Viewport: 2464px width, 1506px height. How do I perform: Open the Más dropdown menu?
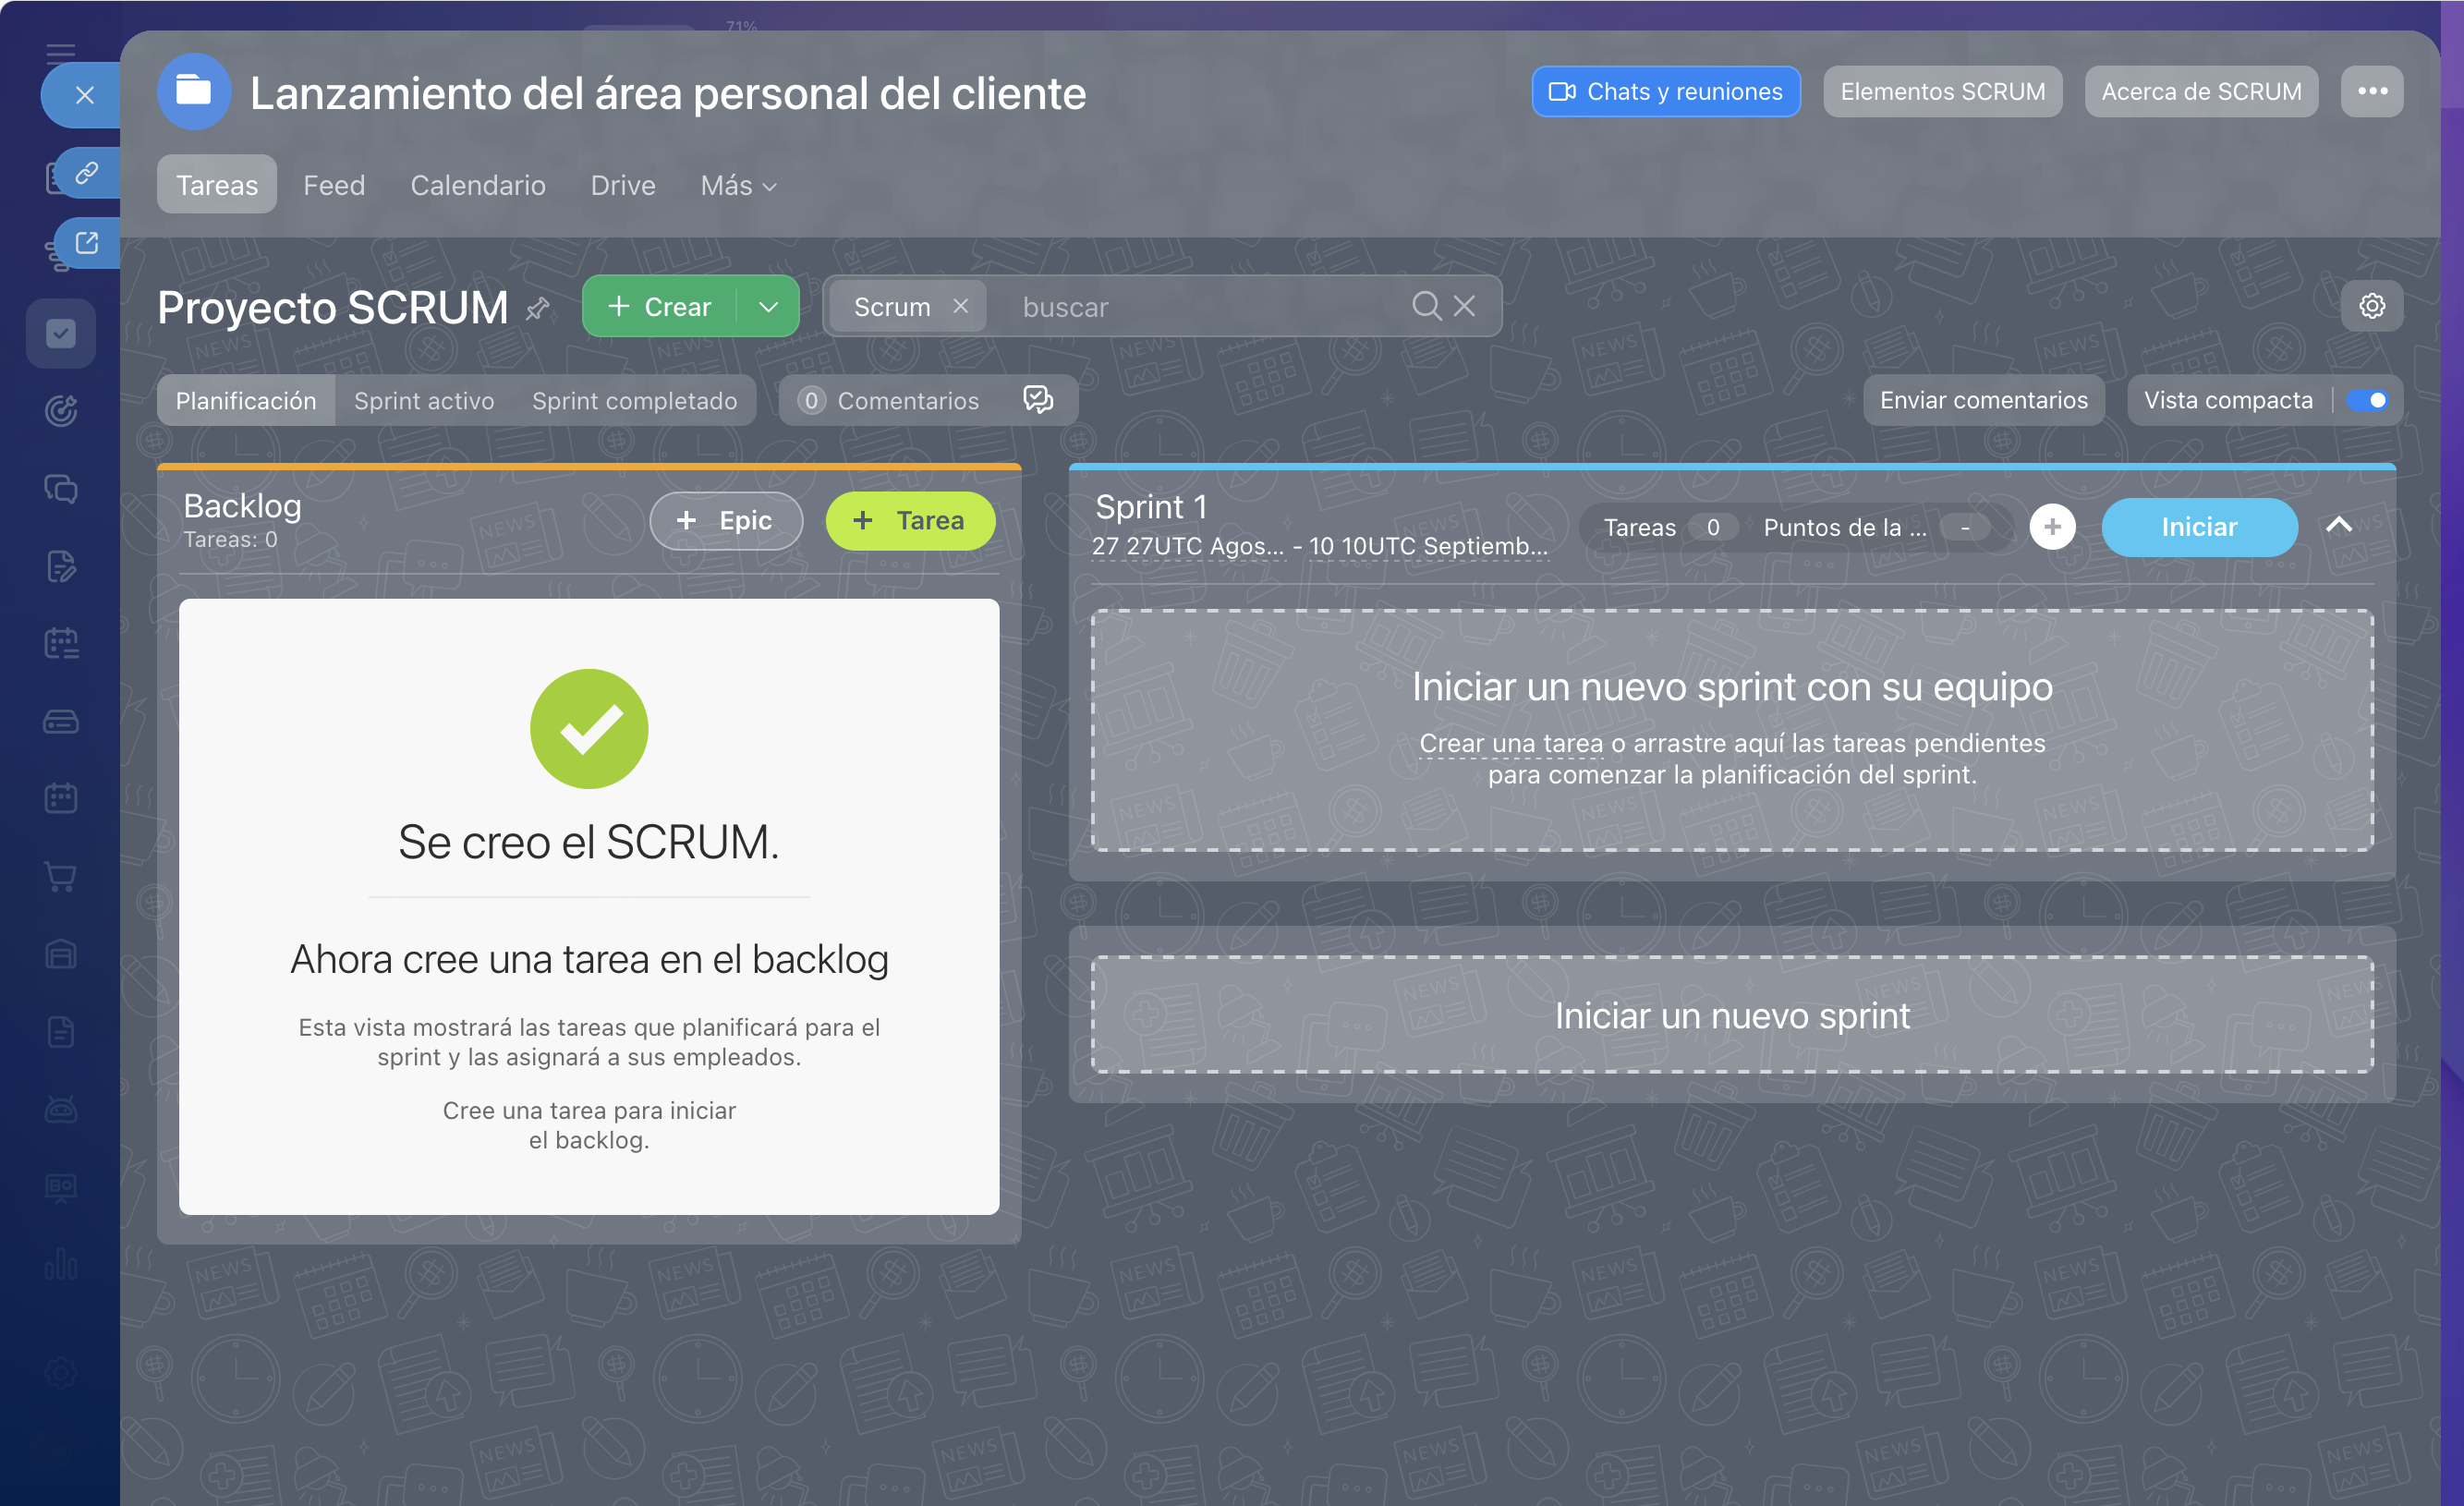pyautogui.click(x=738, y=185)
